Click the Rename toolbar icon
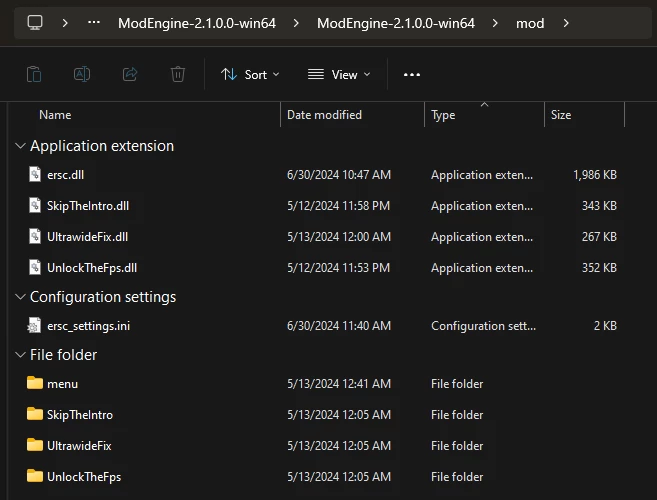The image size is (657, 500). (x=82, y=75)
